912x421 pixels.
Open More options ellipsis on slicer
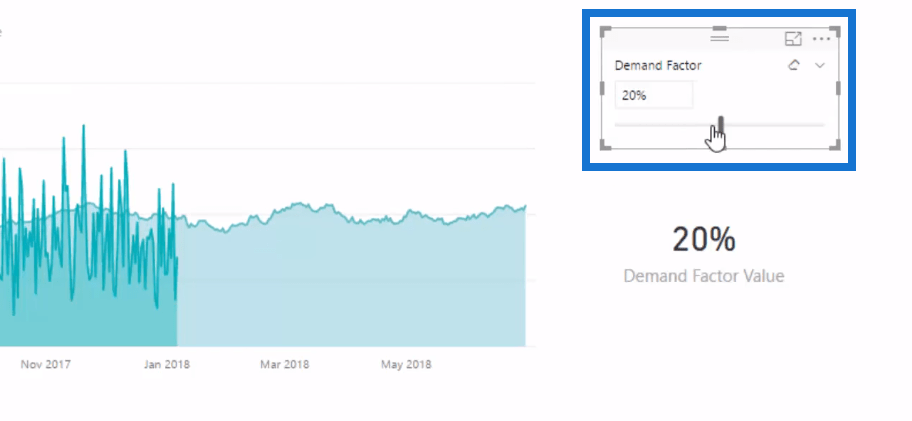pos(821,39)
